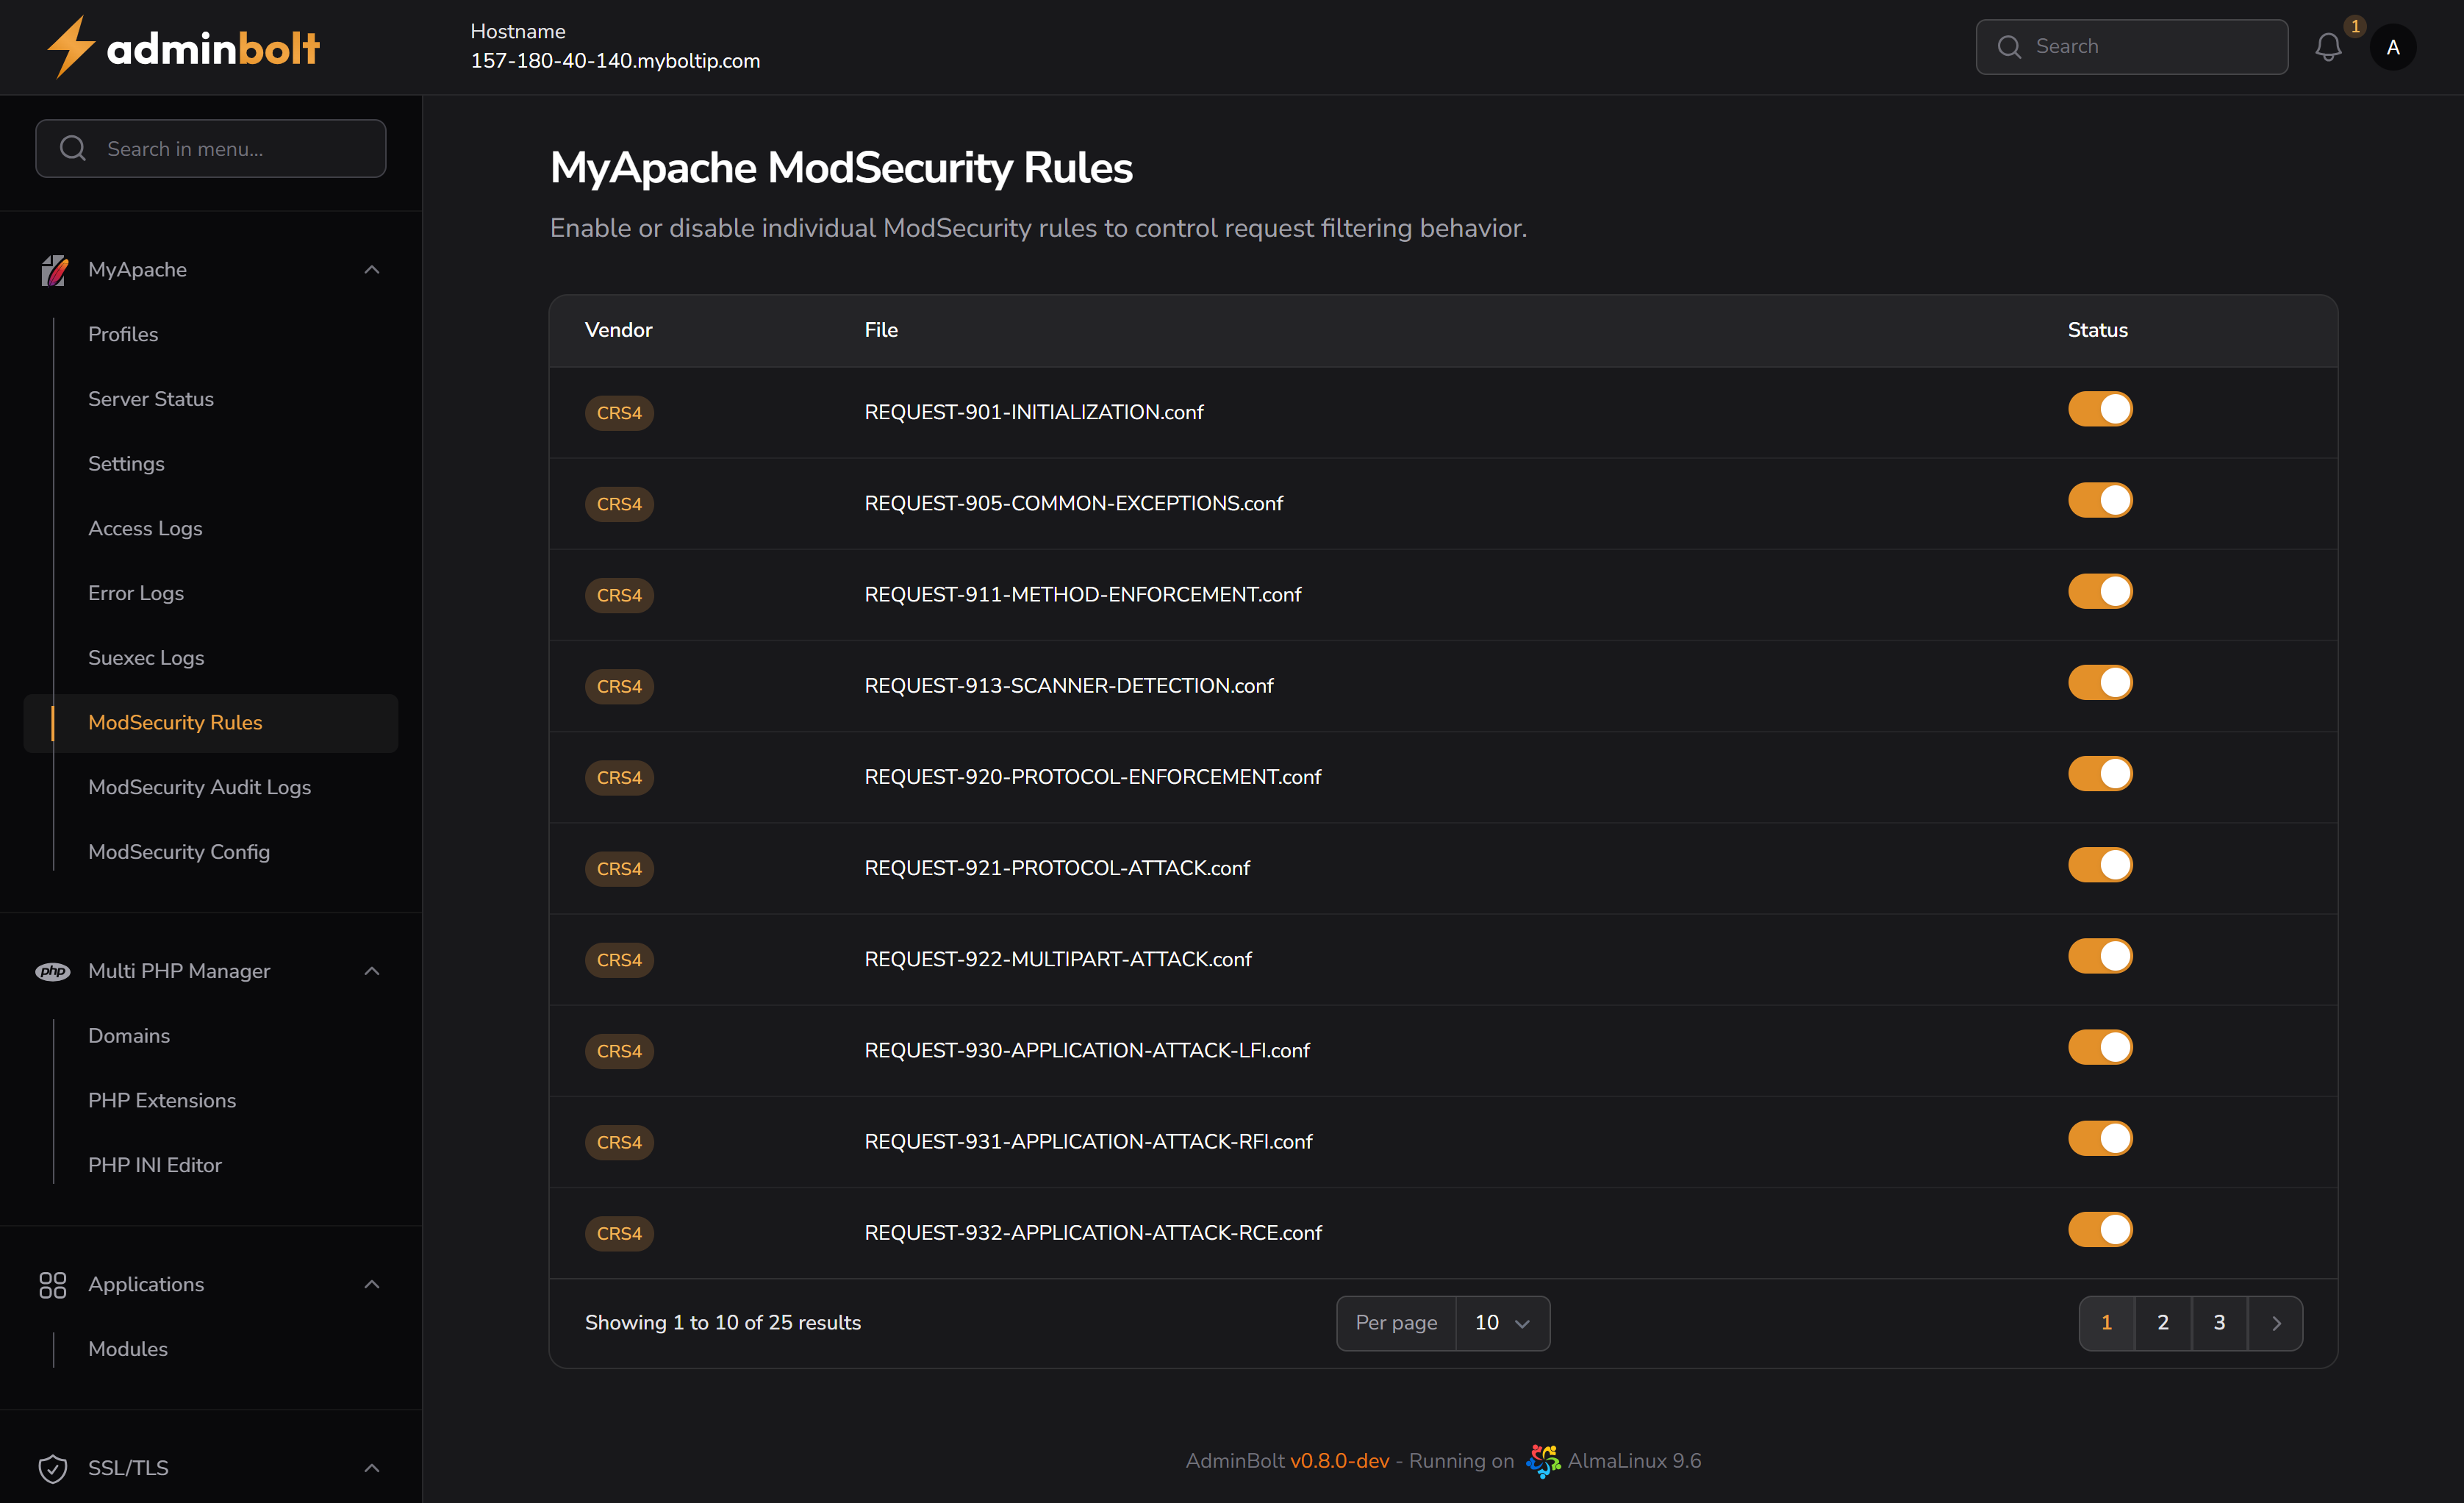Collapse the MyApache section
Image resolution: width=2464 pixels, height=1503 pixels.
pos(371,269)
